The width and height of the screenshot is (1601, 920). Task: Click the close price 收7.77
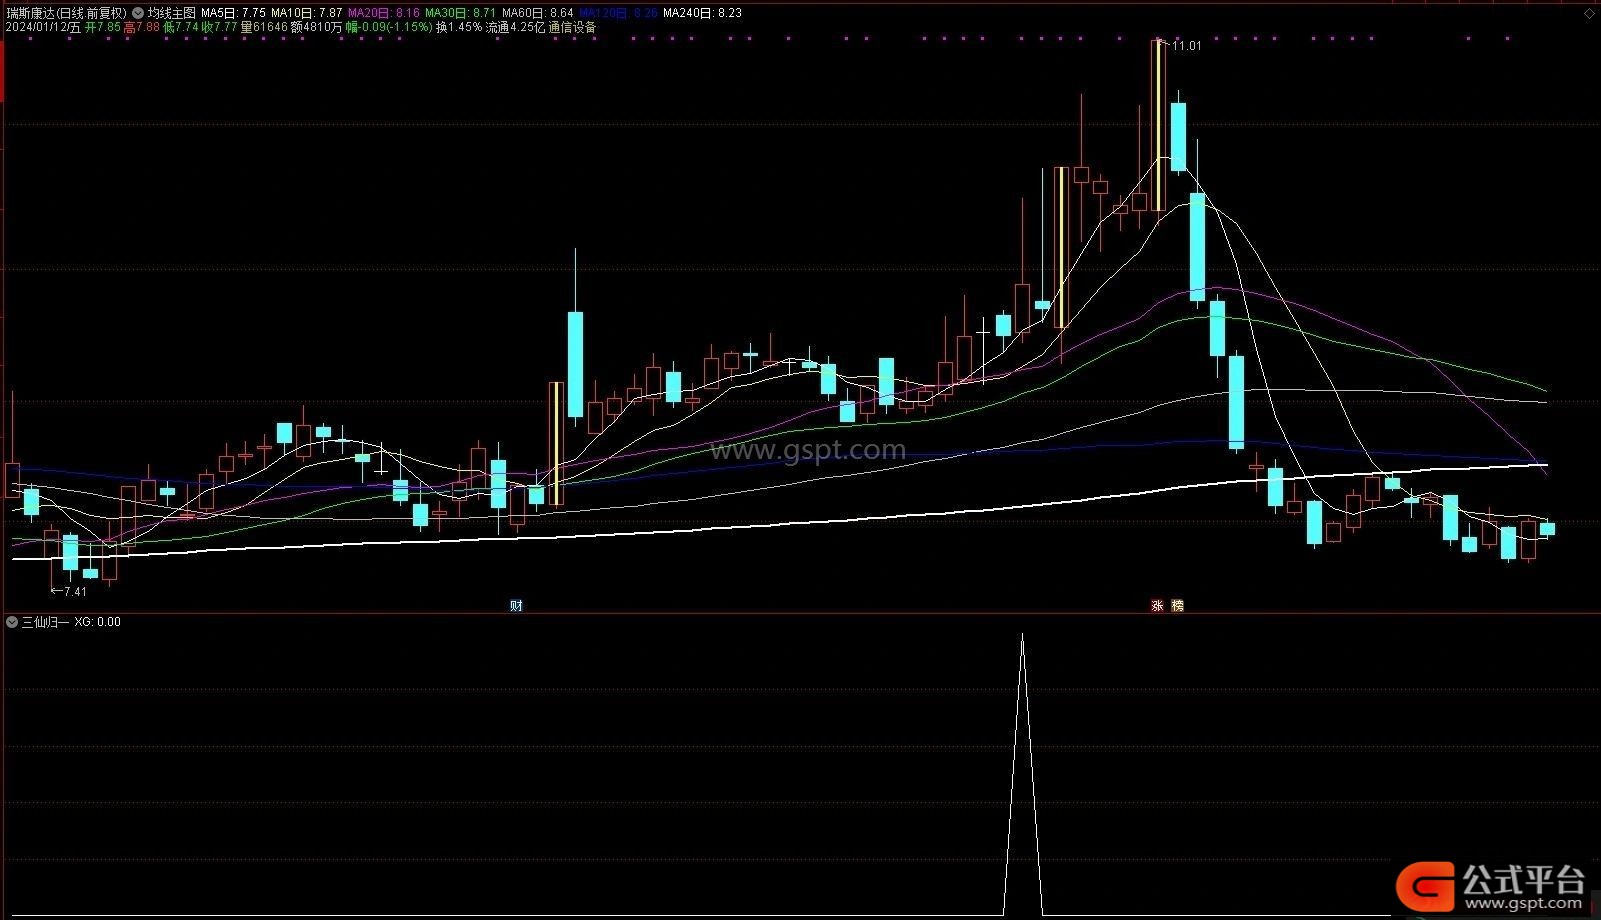219,27
